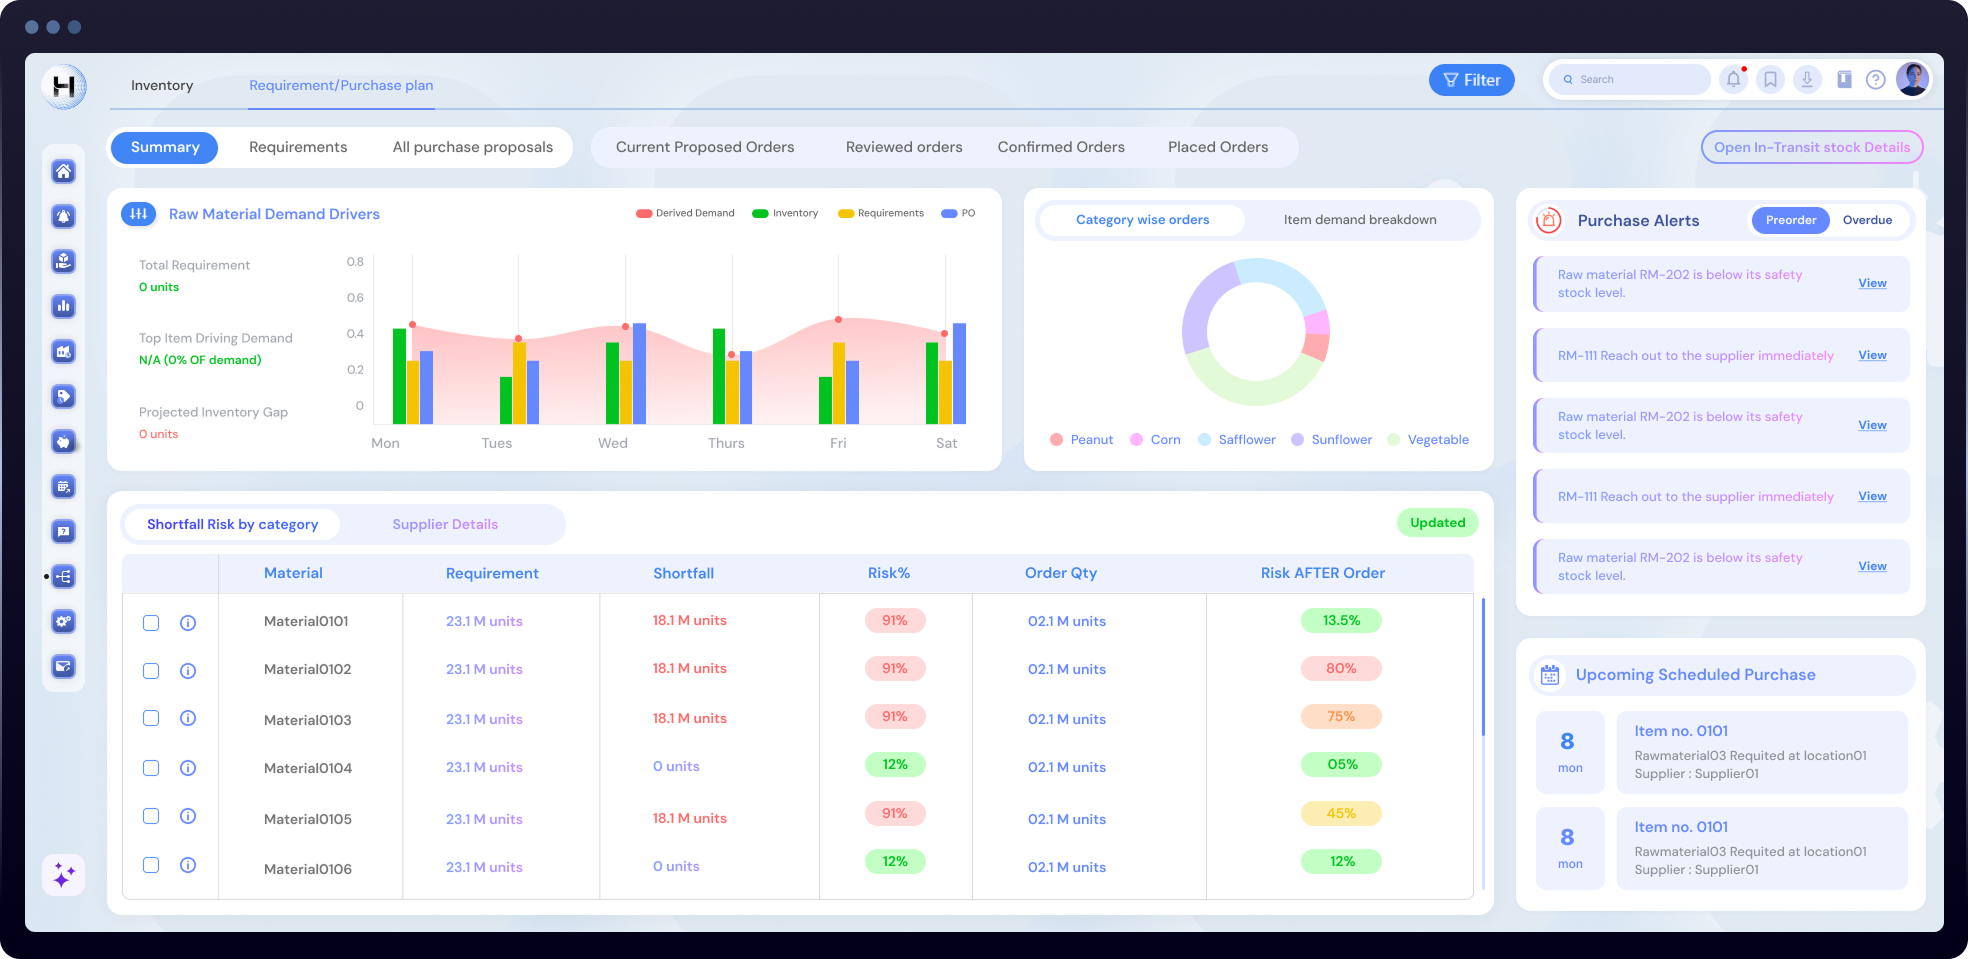The height and width of the screenshot is (959, 1968).
Task: Click the bookmark icon in the top bar
Action: [x=1770, y=79]
